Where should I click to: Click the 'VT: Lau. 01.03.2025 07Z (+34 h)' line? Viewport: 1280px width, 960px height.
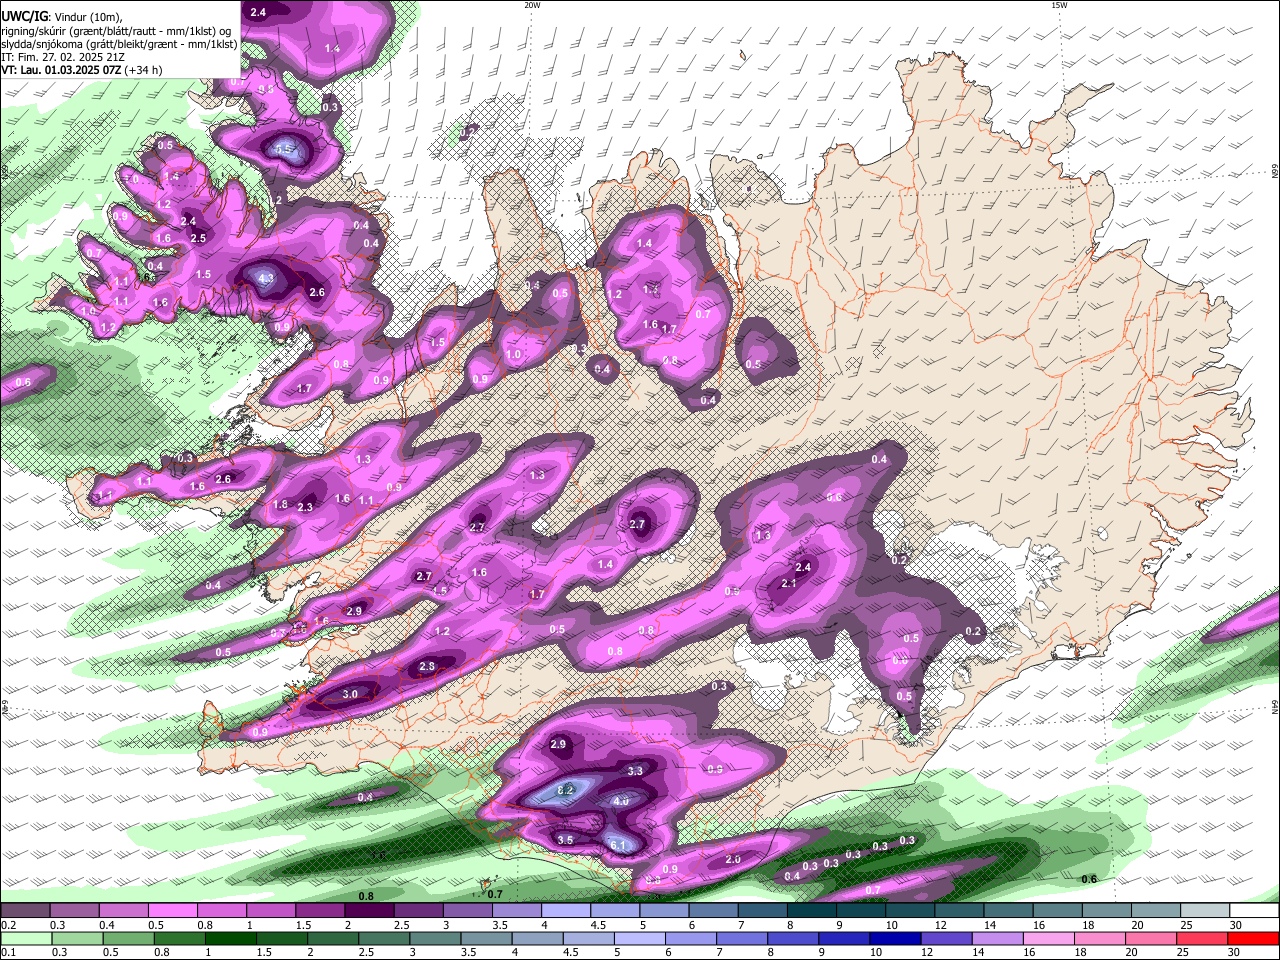click(82, 71)
